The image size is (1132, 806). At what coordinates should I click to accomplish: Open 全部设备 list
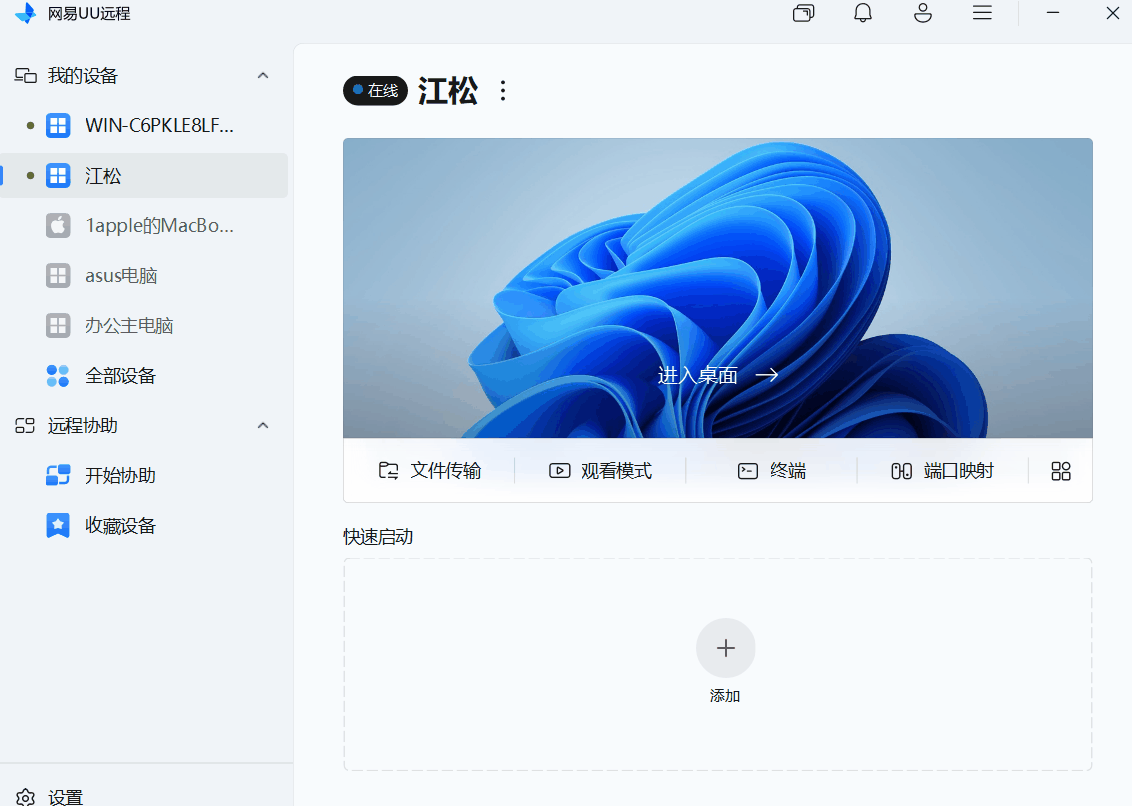[x=144, y=376]
